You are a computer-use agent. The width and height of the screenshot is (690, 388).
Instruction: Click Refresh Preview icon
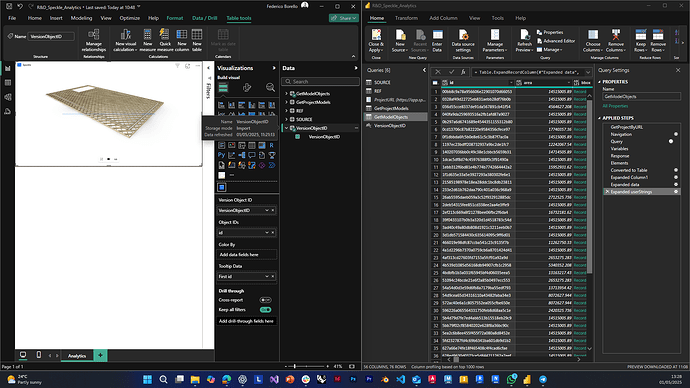pyautogui.click(x=524, y=40)
